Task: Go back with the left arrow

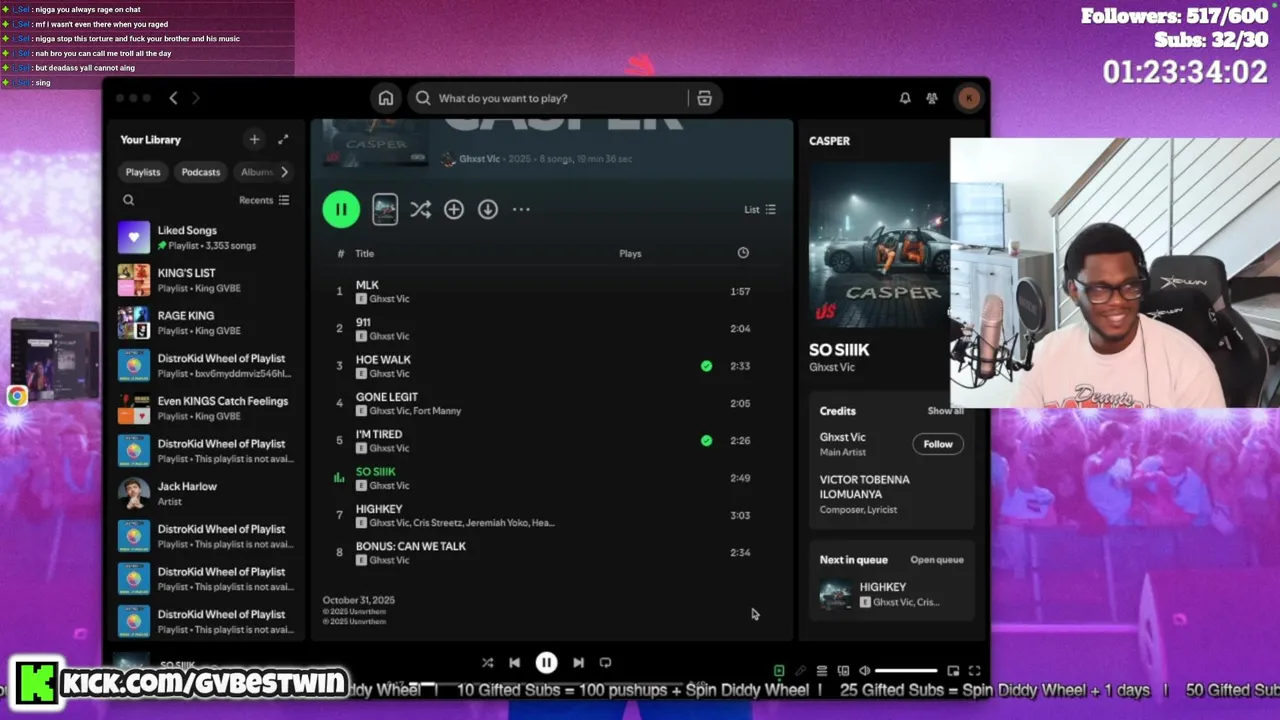Action: tap(173, 98)
